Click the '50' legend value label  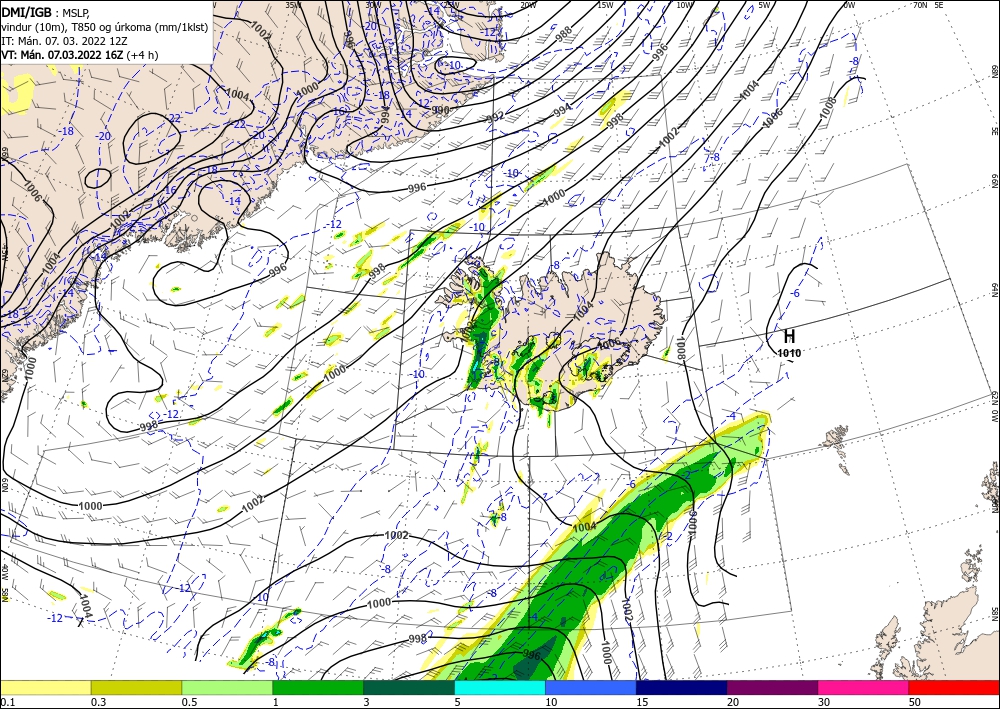[914, 702]
